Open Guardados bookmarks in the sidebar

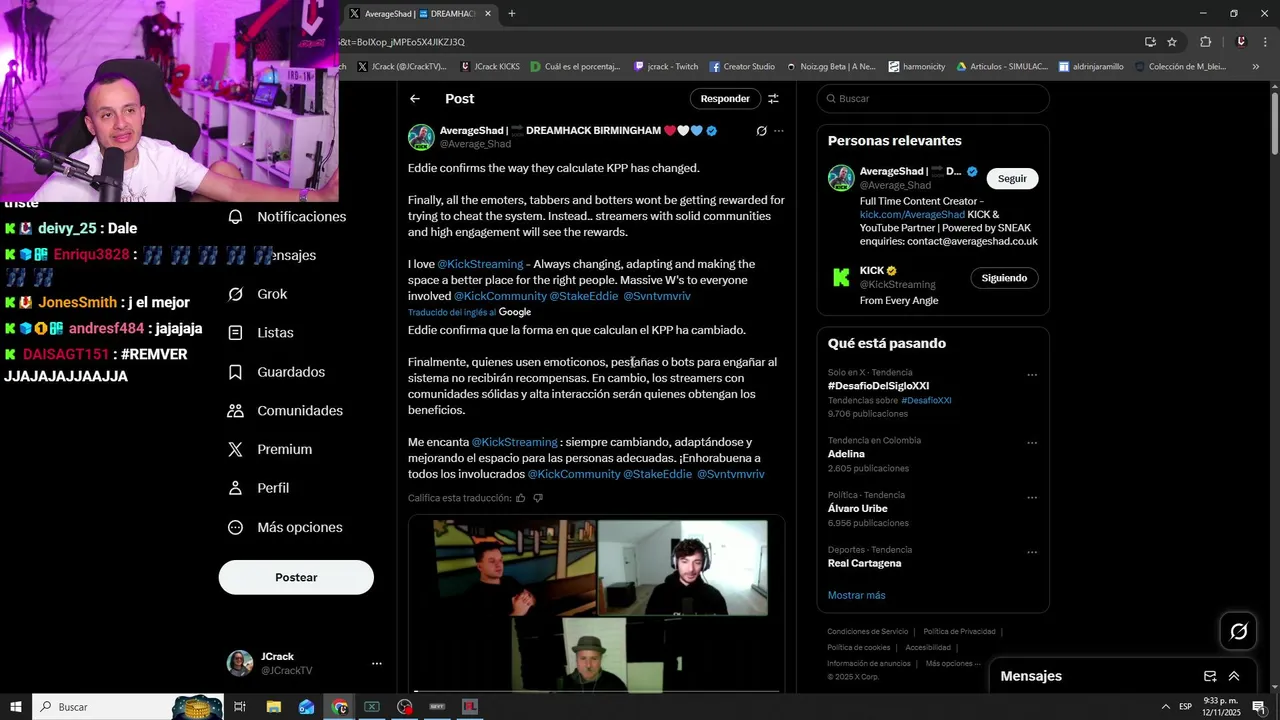277,372
